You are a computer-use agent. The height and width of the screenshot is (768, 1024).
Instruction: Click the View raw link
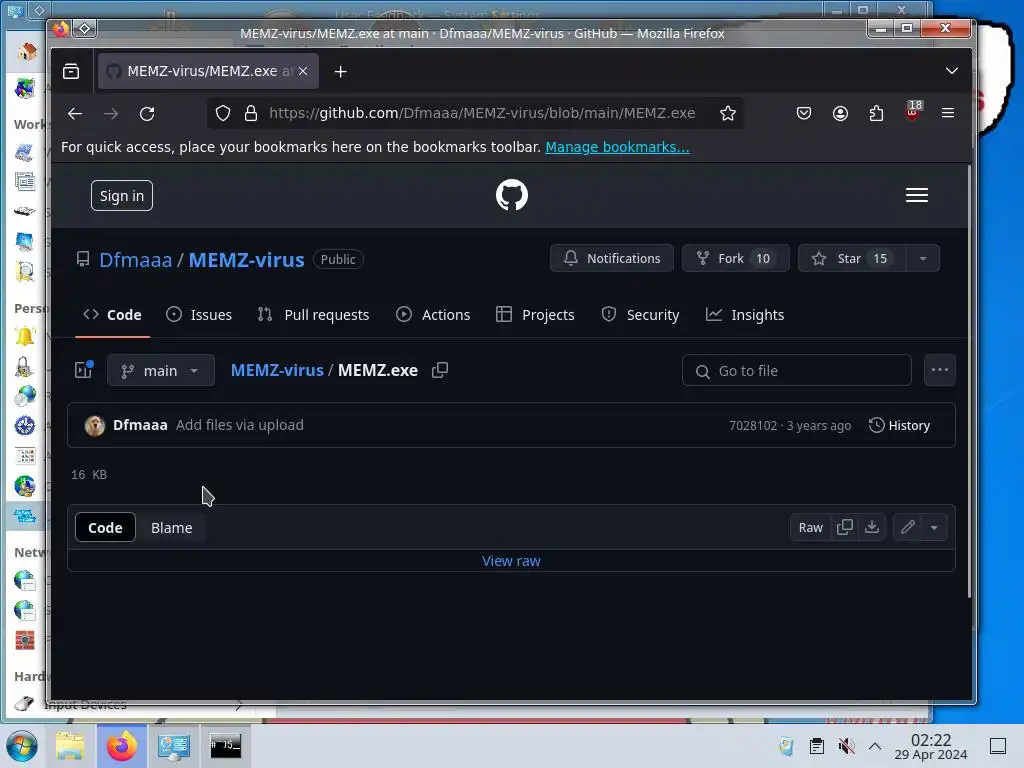point(511,561)
